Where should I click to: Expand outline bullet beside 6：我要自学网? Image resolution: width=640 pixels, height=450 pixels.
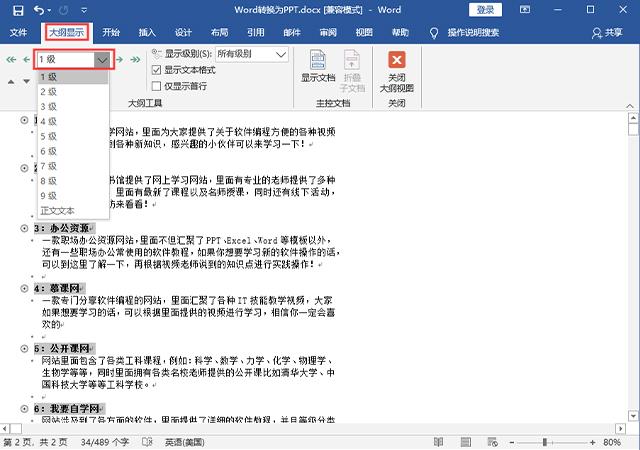click(x=24, y=408)
